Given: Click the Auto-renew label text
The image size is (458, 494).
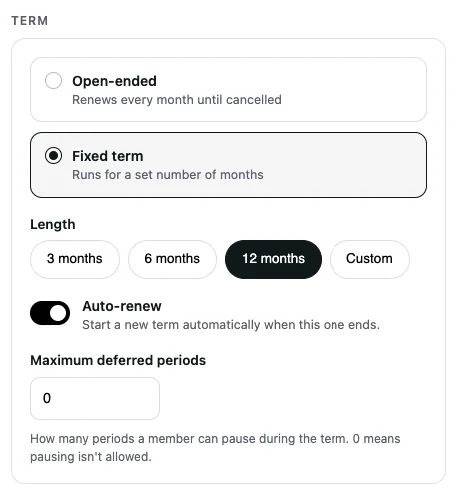Looking at the screenshot, I should click(122, 306).
